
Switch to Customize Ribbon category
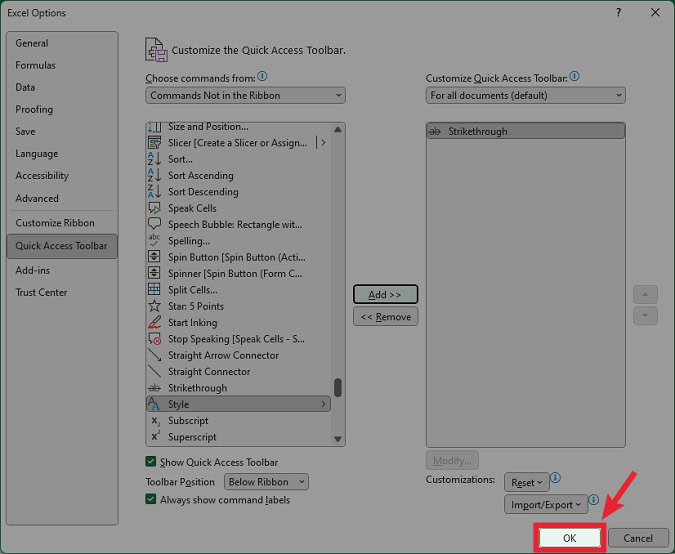[55, 223]
